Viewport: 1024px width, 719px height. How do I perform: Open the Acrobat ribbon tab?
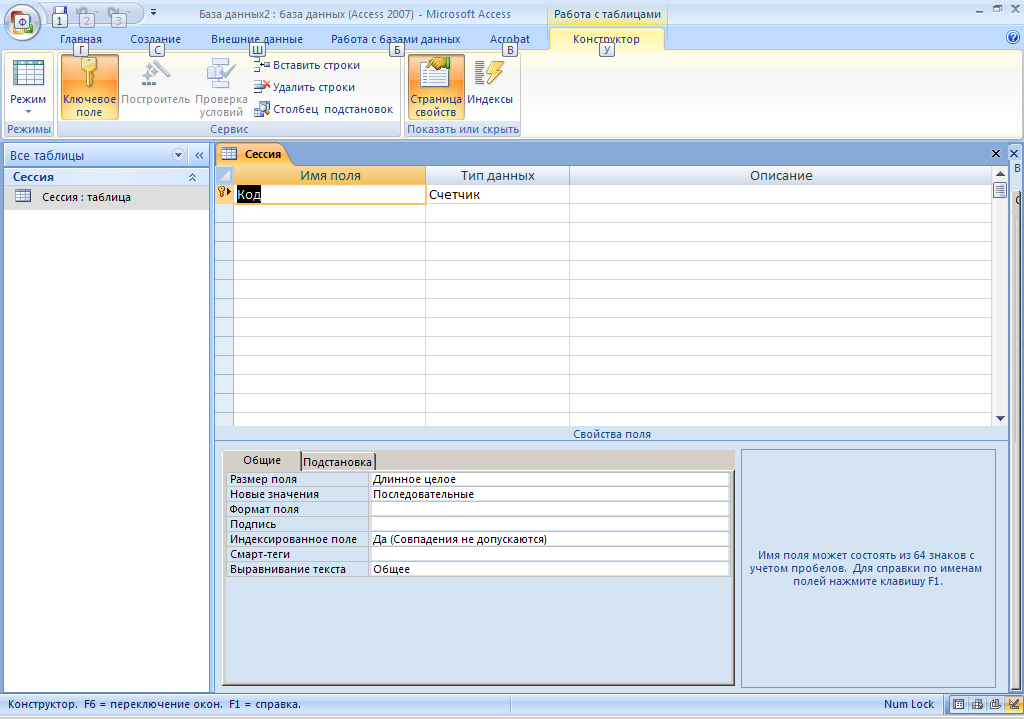pyautogui.click(x=509, y=39)
